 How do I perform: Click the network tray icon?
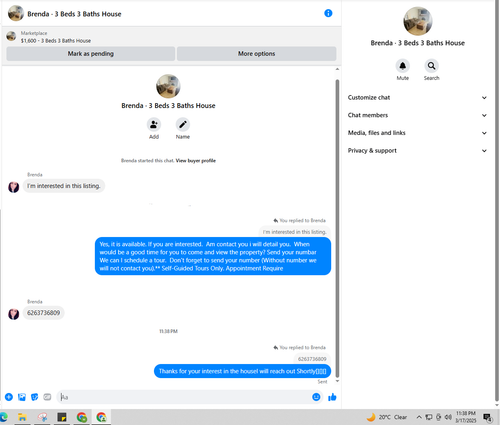click(x=429, y=417)
